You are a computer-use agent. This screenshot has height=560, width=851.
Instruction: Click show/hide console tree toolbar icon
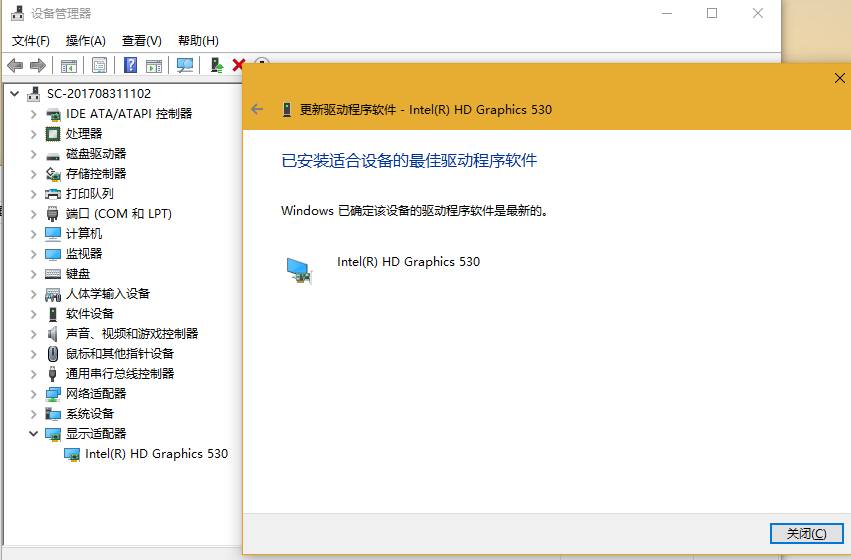pyautogui.click(x=68, y=66)
